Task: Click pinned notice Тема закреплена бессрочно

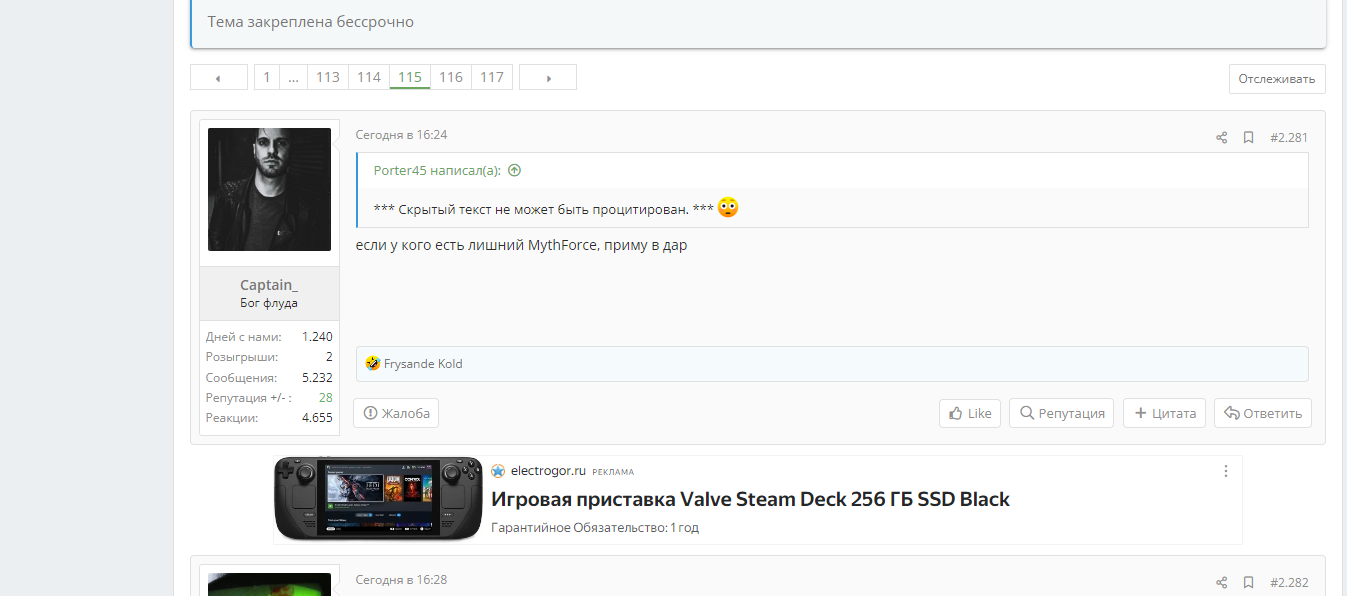Action: pyautogui.click(x=311, y=21)
